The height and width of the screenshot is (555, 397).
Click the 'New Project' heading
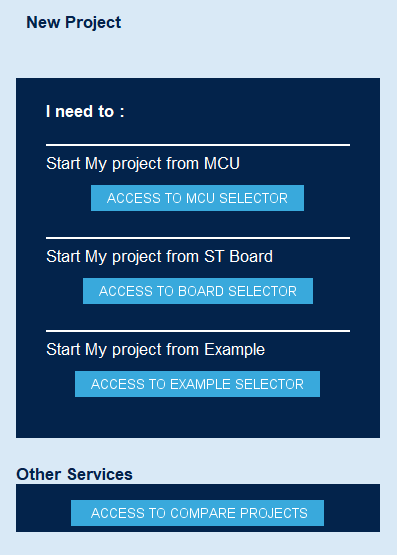74,23
